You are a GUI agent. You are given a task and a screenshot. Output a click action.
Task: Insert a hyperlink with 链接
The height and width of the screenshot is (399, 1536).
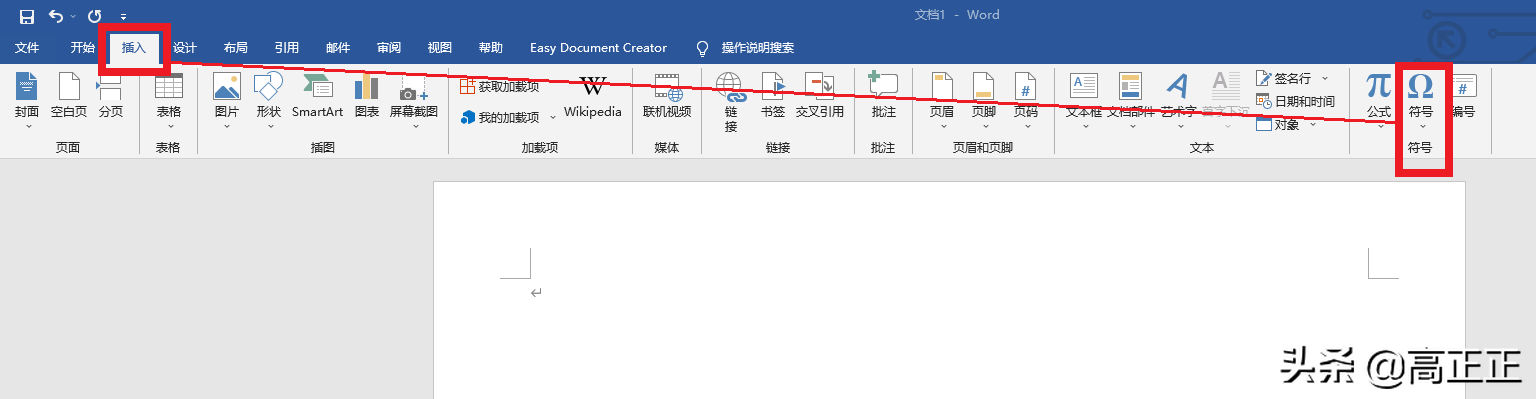[731, 103]
